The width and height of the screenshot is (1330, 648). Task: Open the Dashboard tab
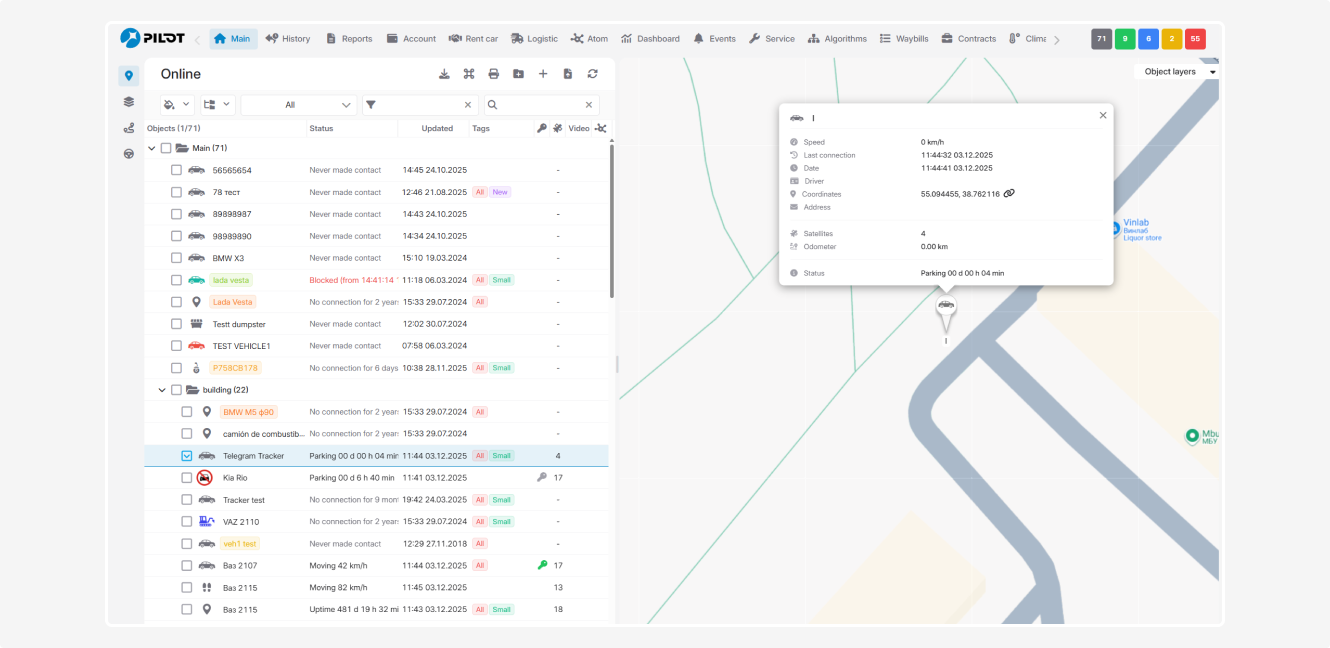point(650,39)
